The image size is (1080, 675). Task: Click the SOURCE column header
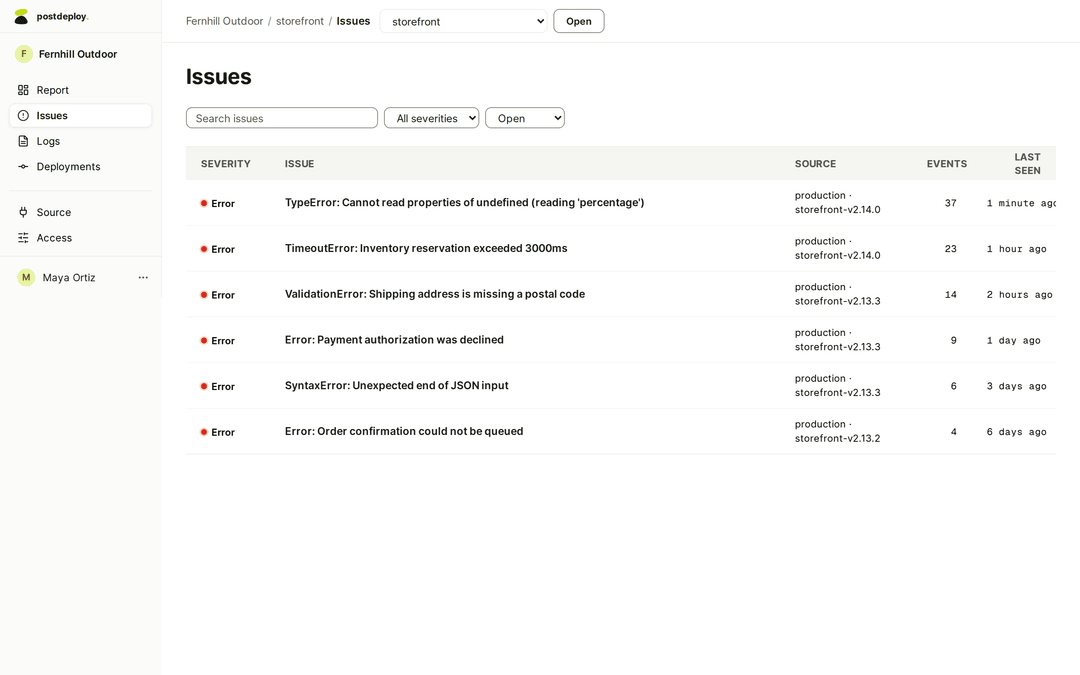[x=816, y=164]
